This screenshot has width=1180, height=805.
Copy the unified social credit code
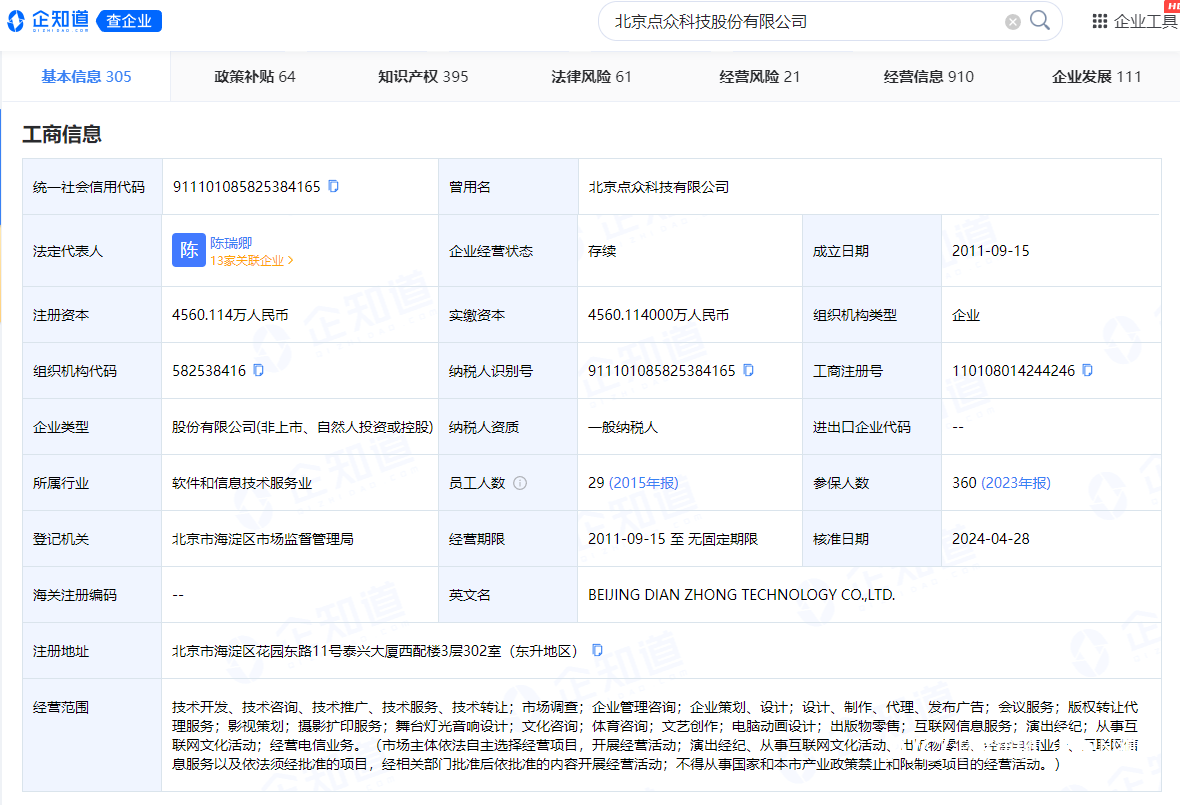point(334,186)
